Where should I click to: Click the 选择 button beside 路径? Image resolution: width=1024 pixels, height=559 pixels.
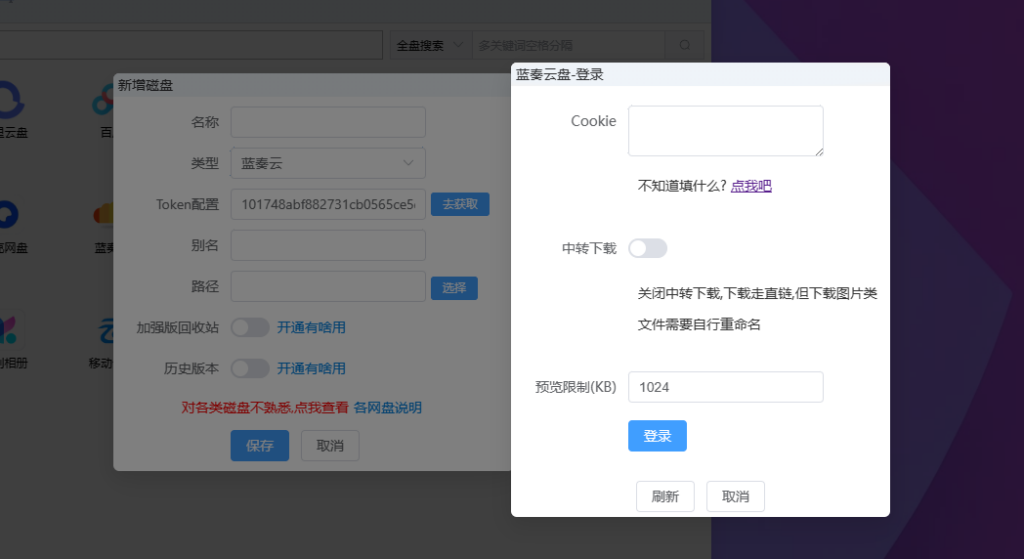coord(454,288)
